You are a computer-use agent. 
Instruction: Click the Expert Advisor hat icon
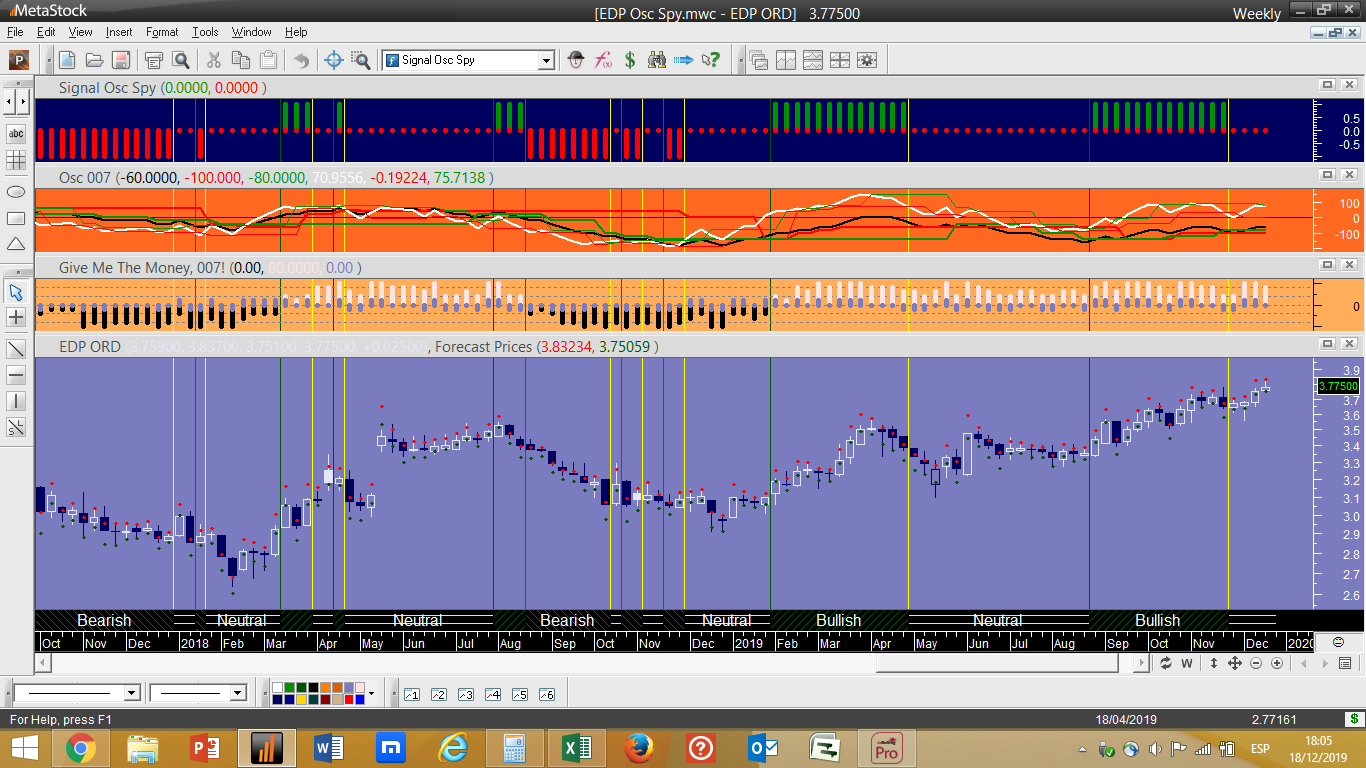pos(576,60)
